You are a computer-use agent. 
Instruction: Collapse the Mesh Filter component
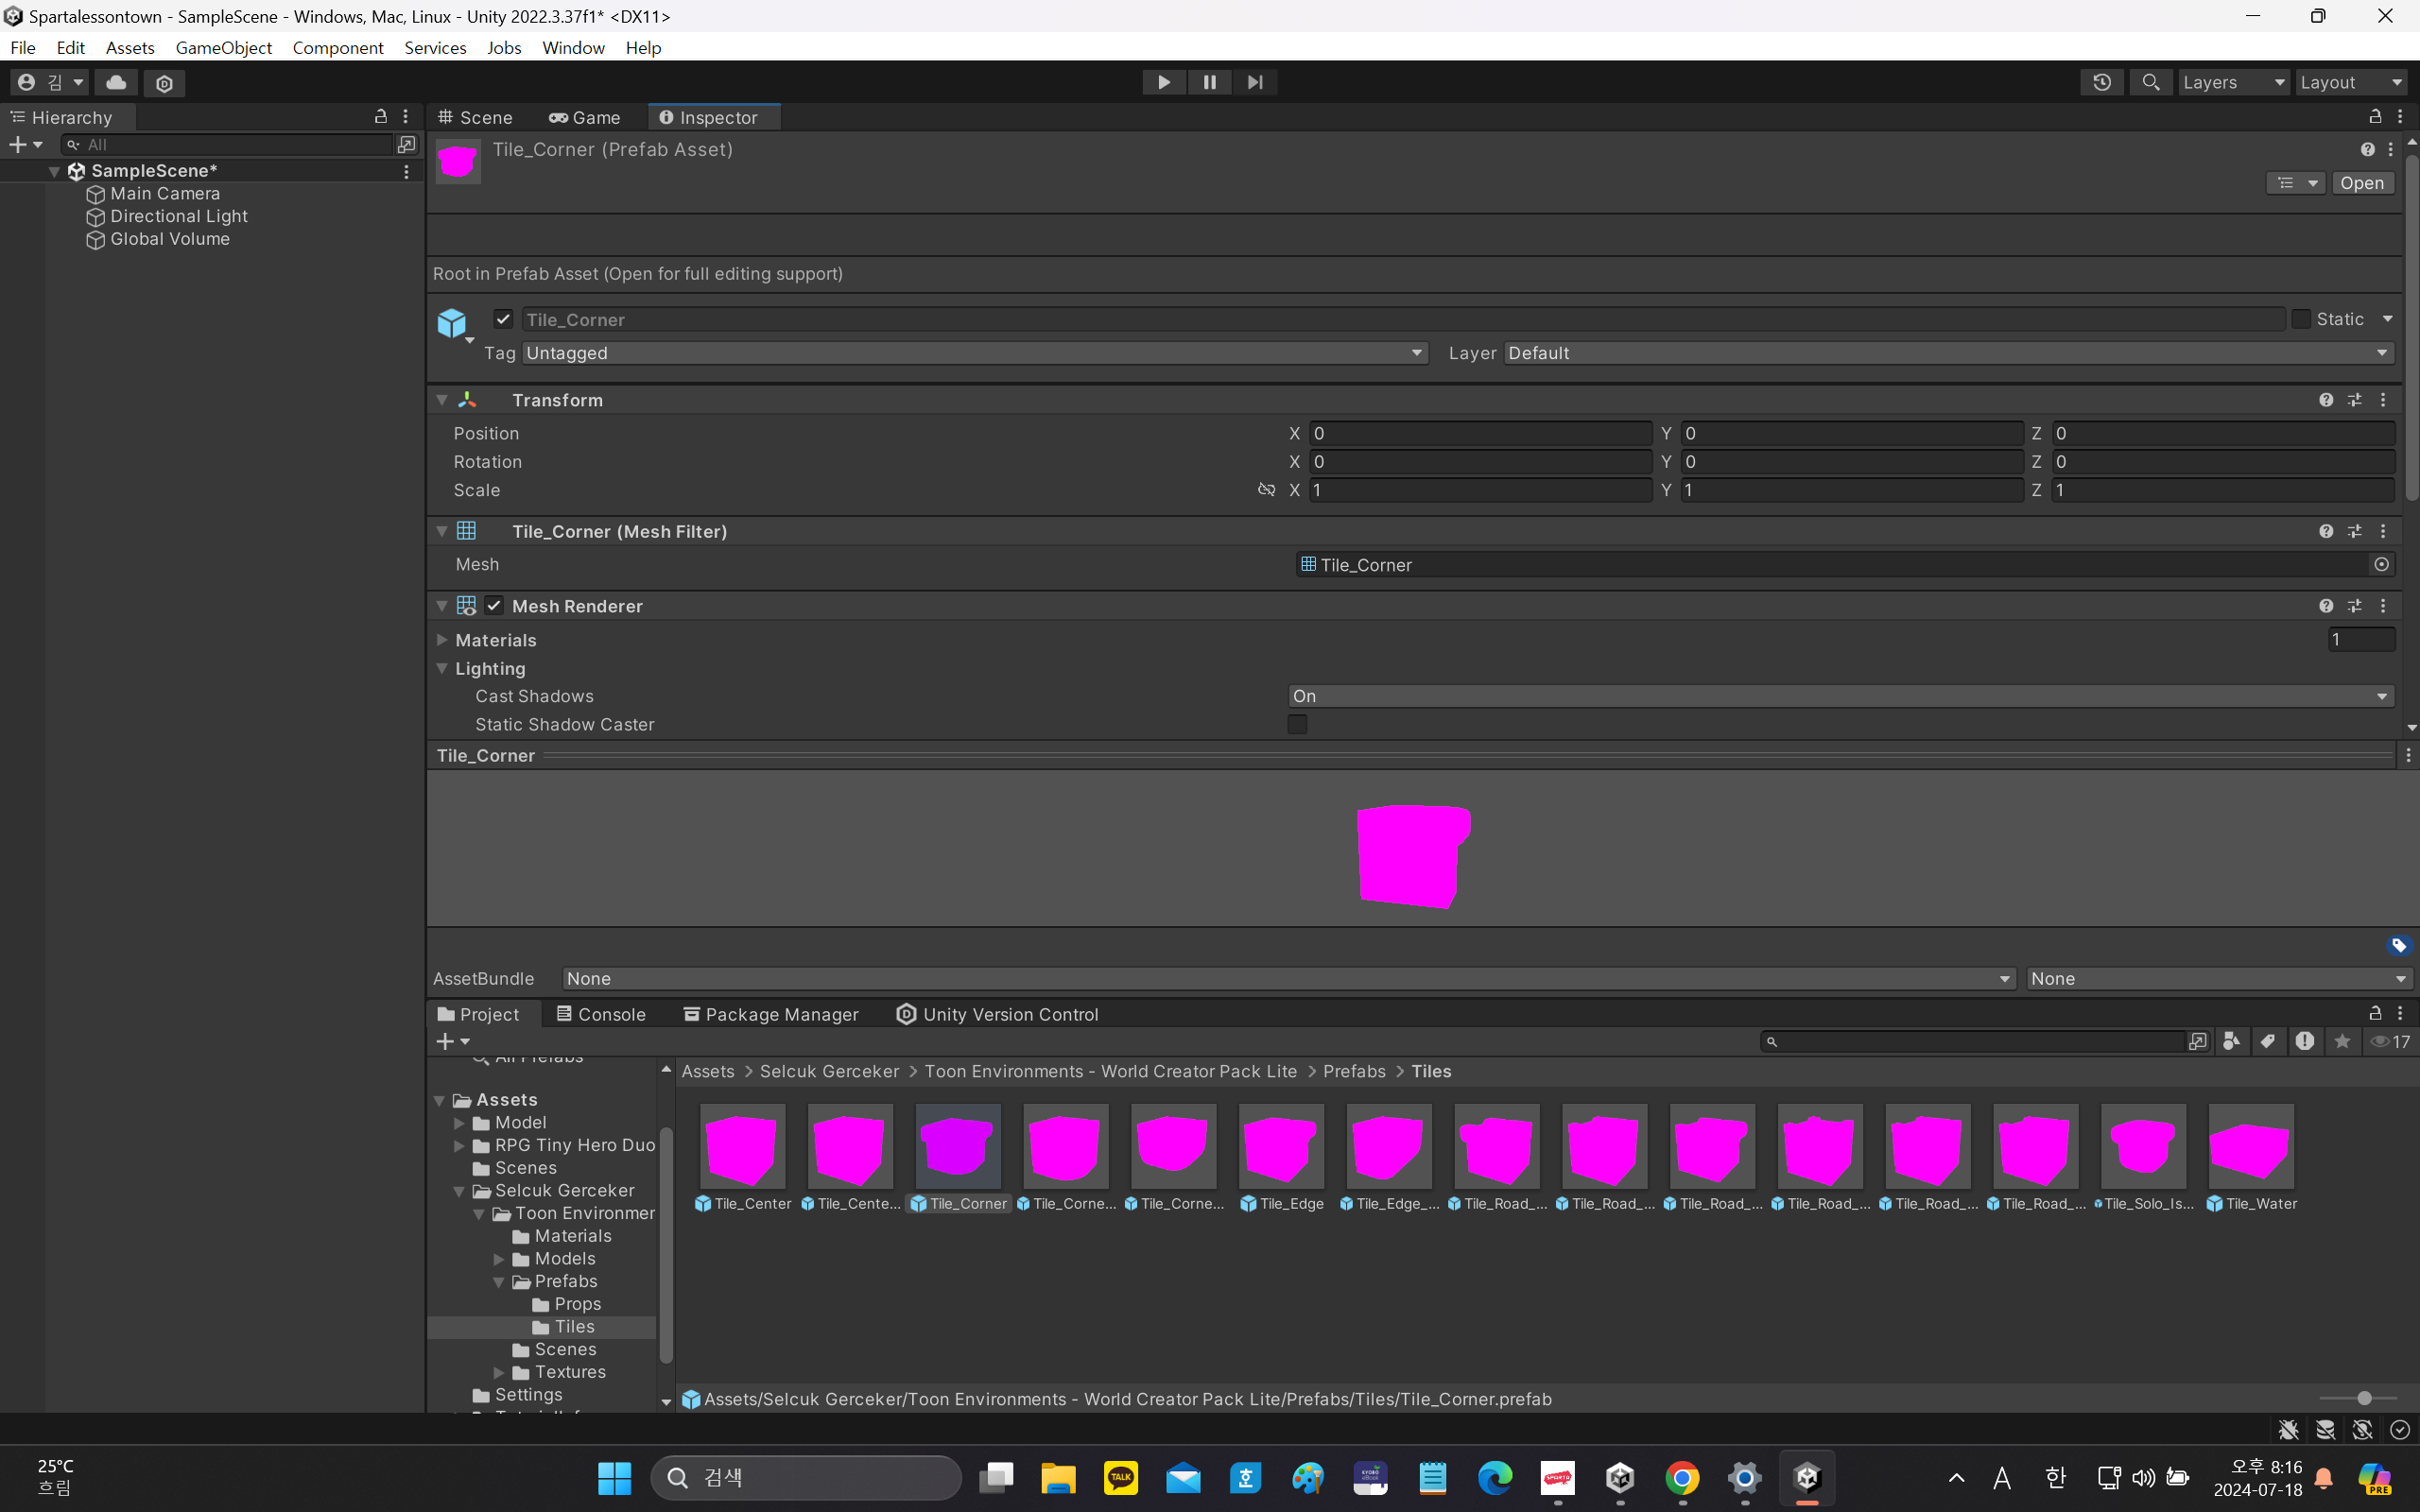pos(442,531)
